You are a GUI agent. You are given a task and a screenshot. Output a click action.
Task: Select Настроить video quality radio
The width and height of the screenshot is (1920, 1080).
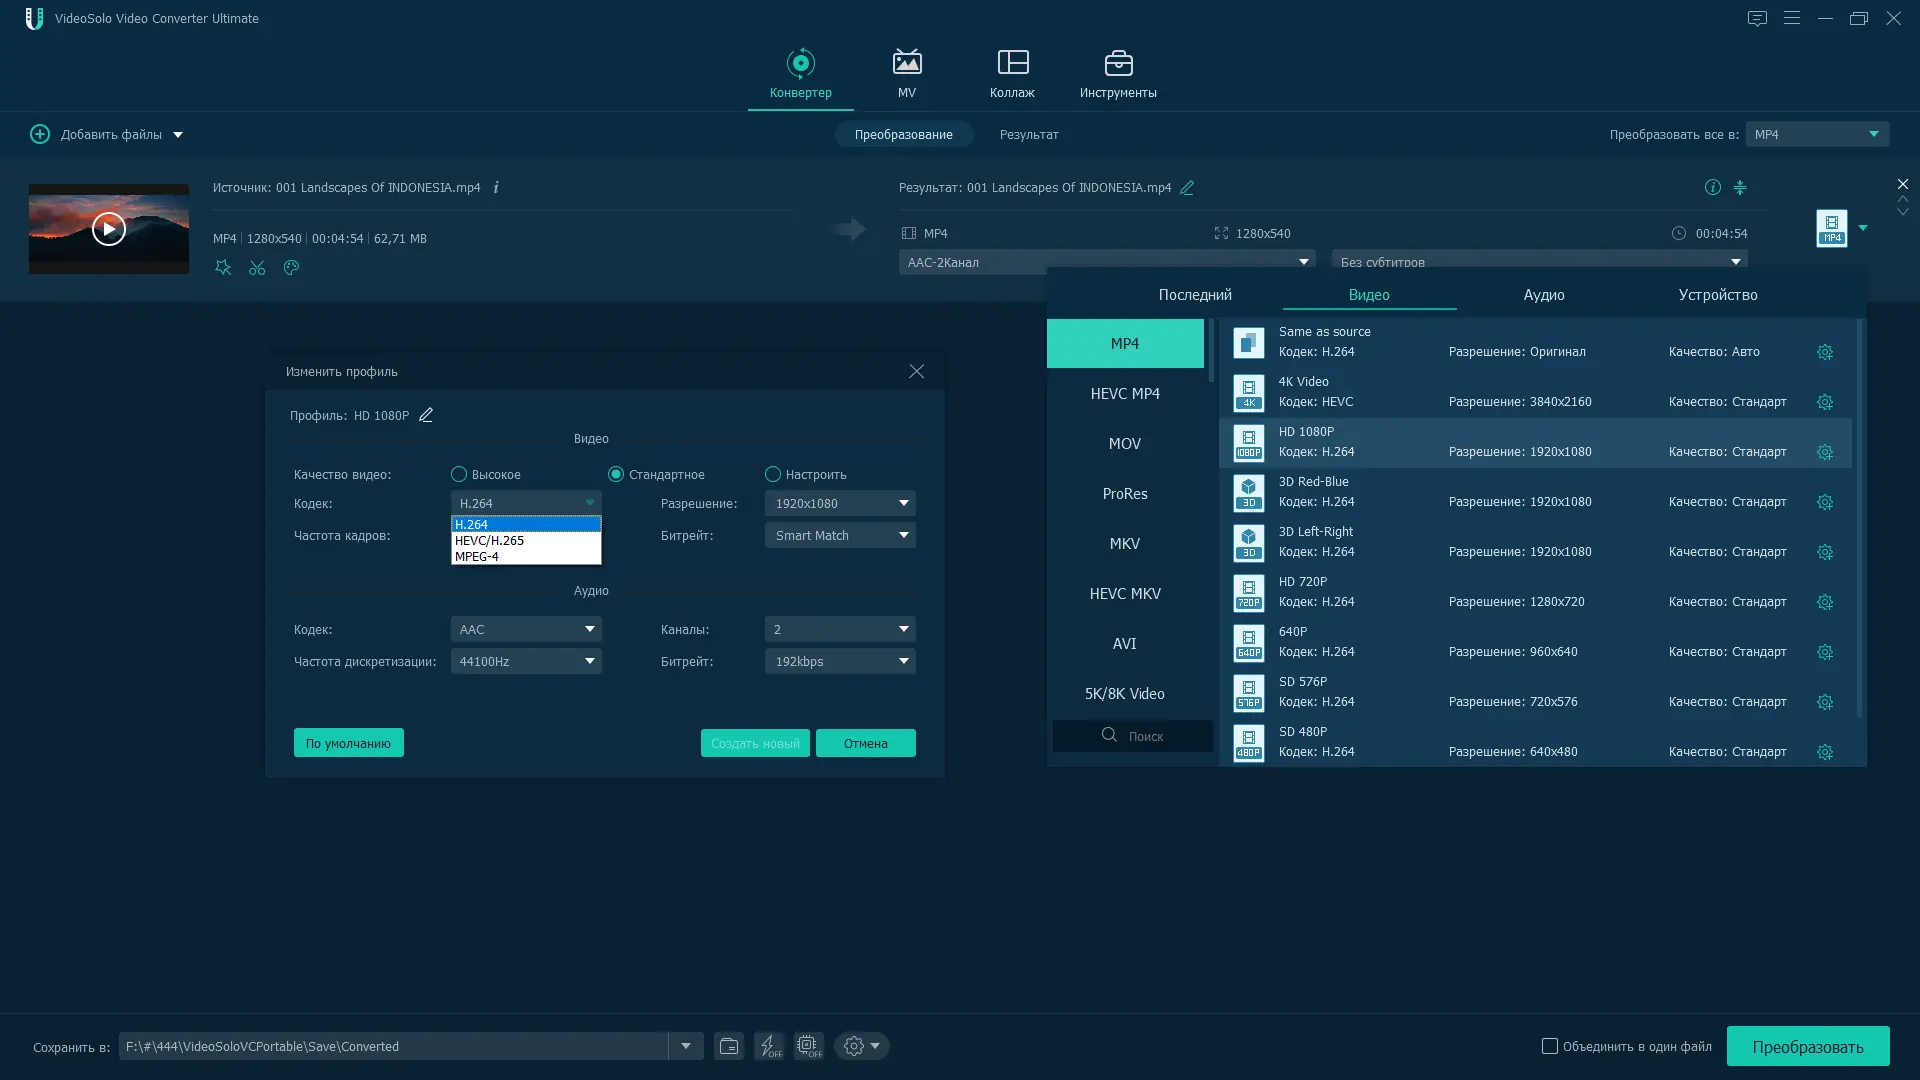pos(773,474)
